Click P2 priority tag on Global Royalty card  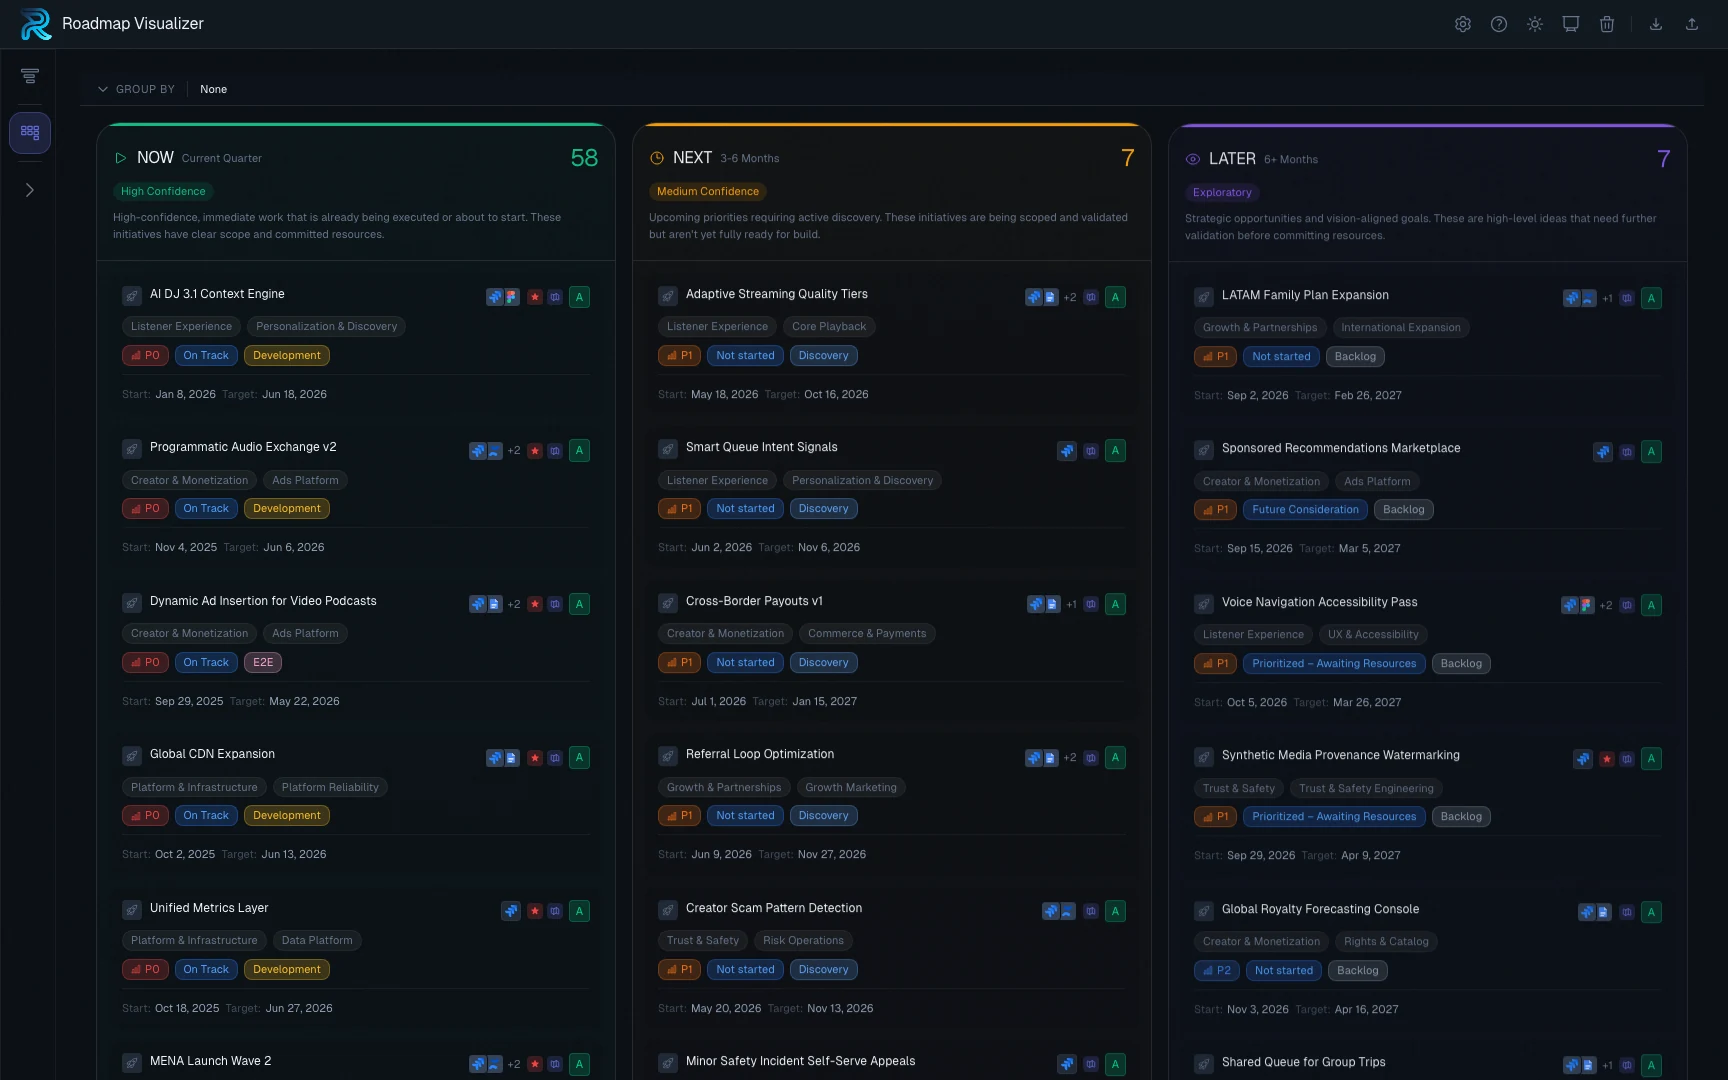(x=1217, y=970)
